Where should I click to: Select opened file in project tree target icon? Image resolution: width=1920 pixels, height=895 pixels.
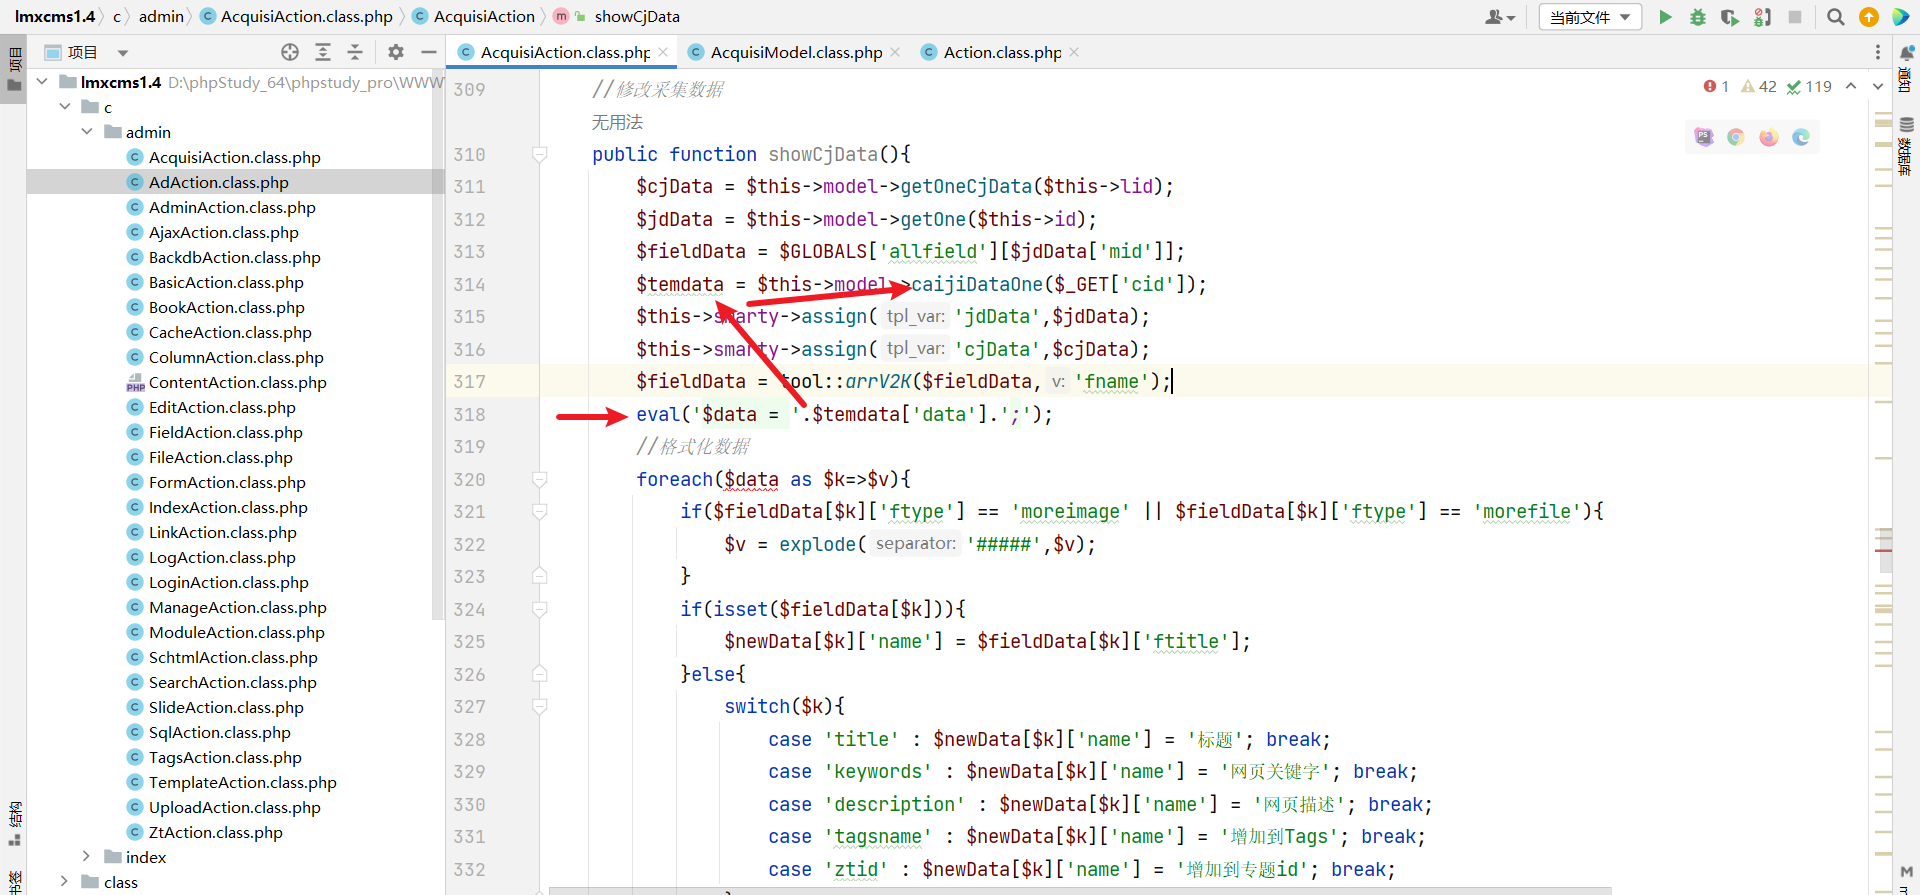pos(290,52)
